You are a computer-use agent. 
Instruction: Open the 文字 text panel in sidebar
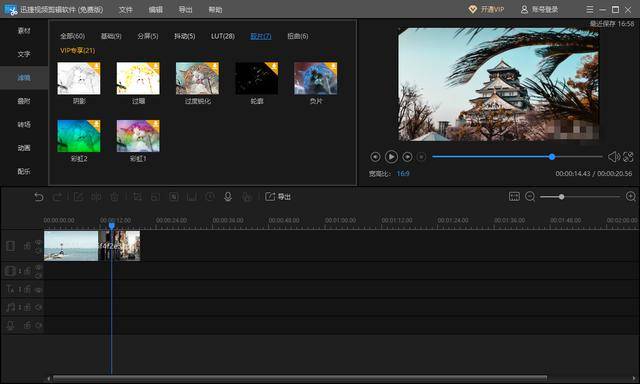click(24, 54)
